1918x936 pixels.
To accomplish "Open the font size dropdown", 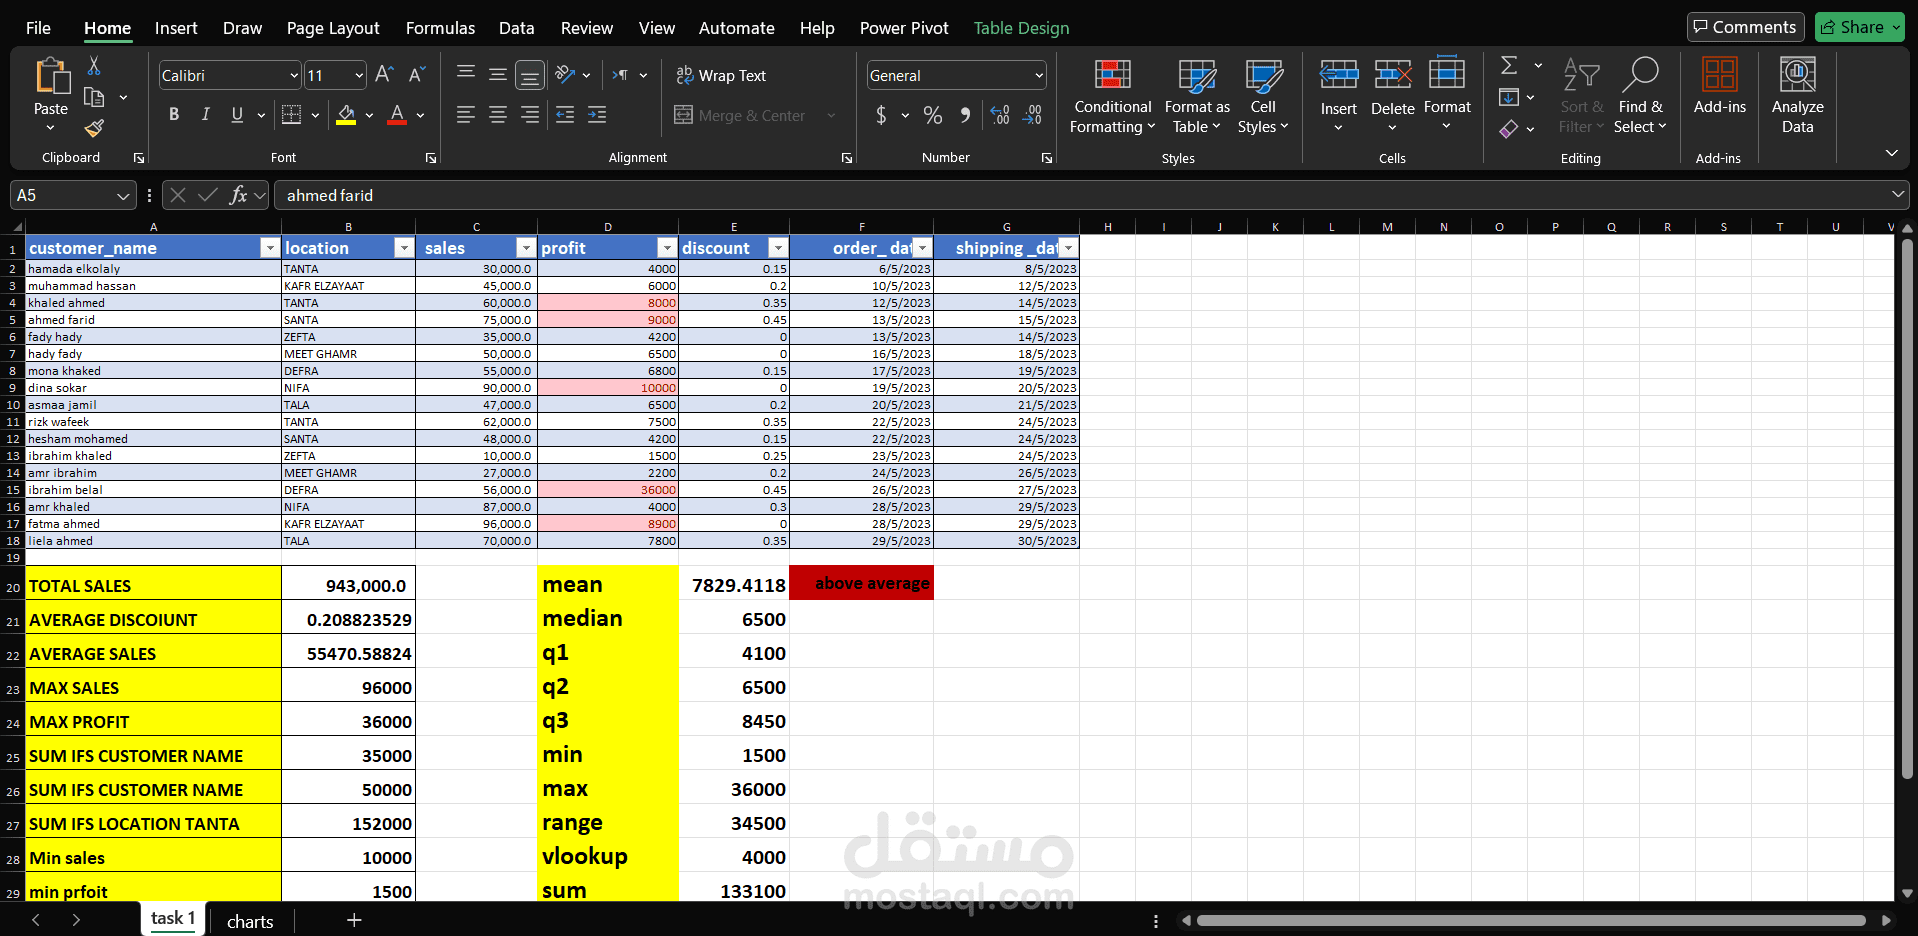I will (x=359, y=76).
